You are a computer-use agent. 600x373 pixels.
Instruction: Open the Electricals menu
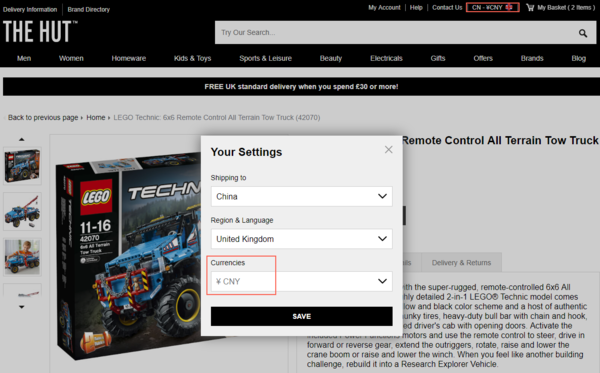tap(386, 58)
